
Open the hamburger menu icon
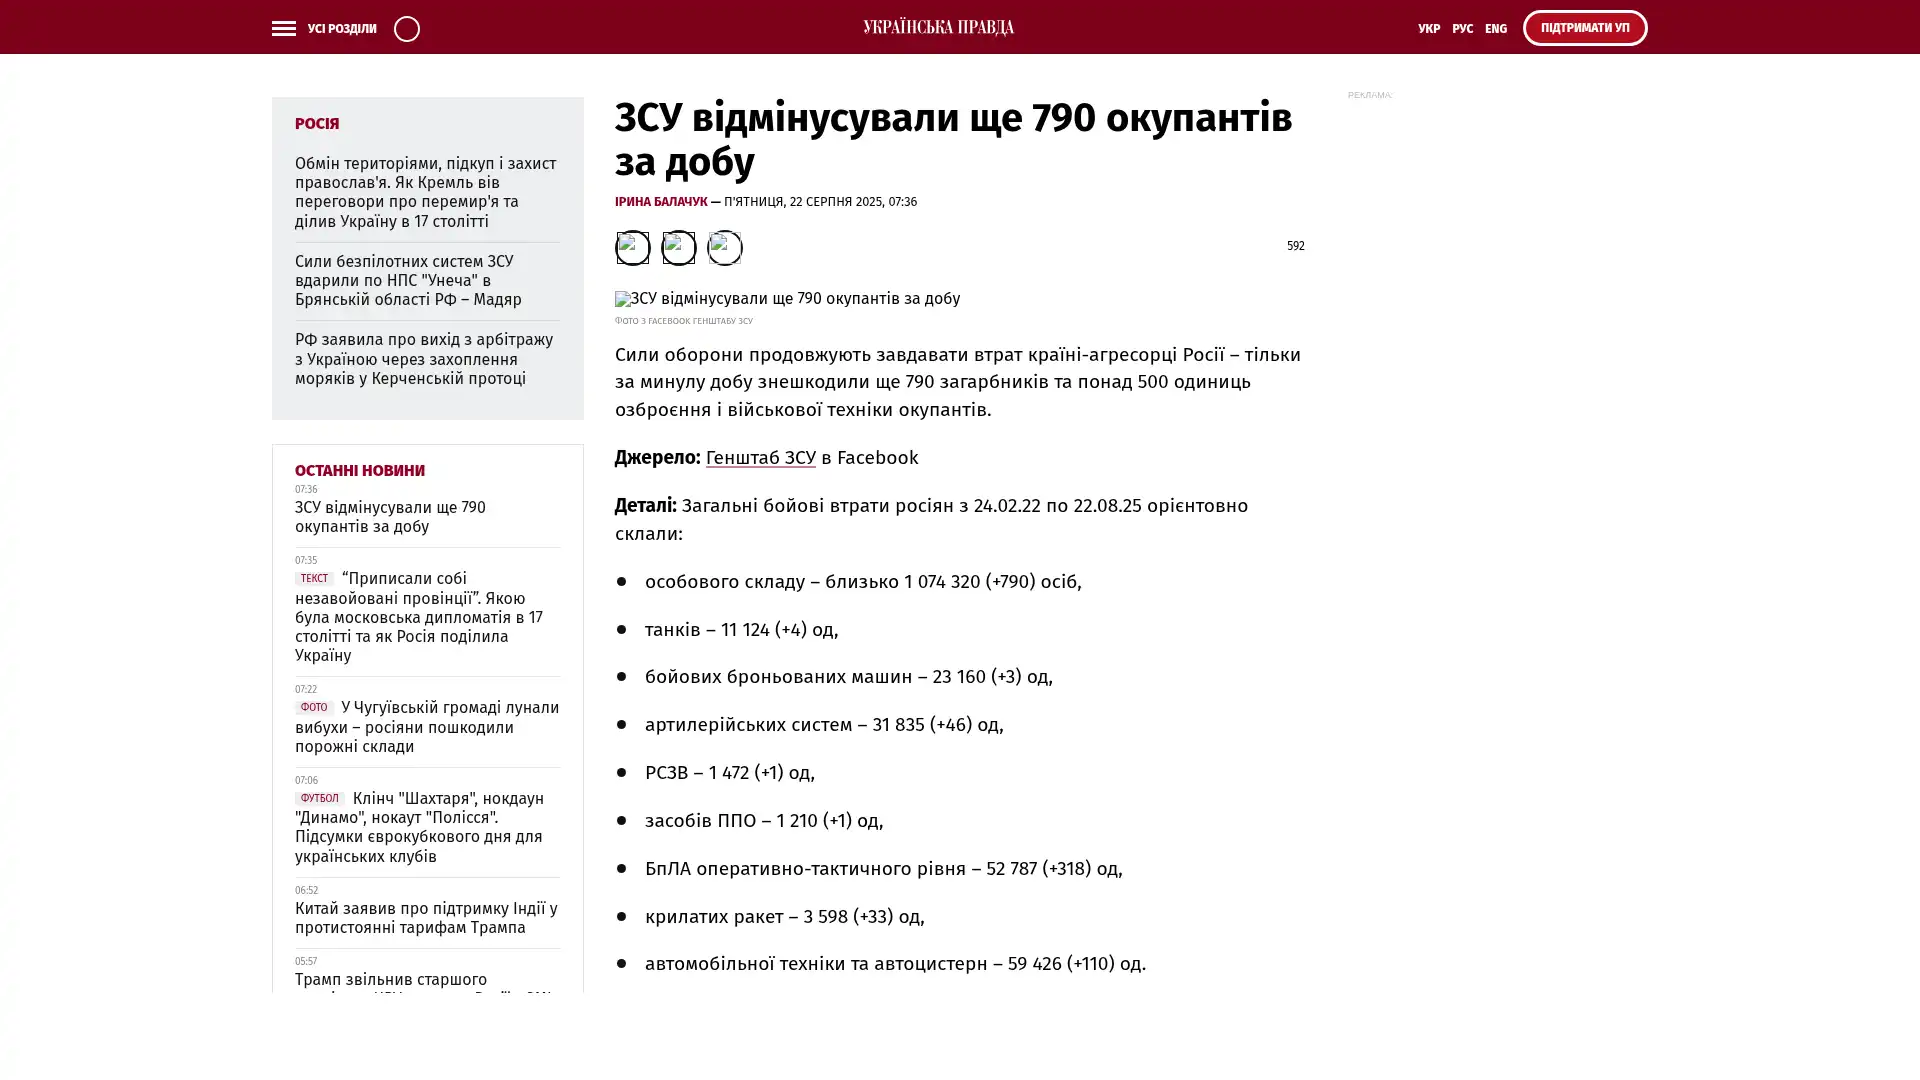pos(283,28)
